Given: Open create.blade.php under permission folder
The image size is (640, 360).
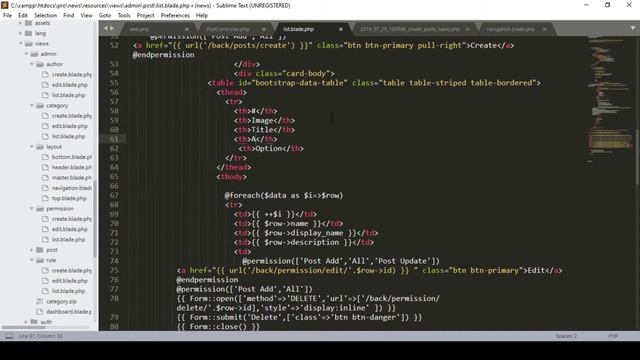Looking at the screenshot, I should pos(71,219).
